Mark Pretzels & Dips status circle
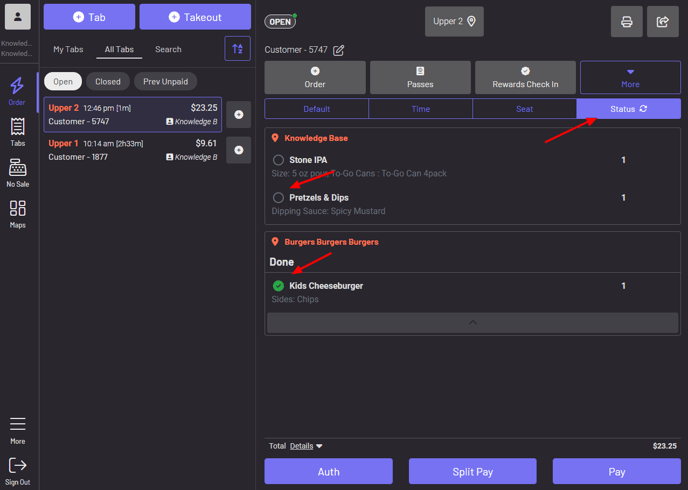 tap(278, 198)
